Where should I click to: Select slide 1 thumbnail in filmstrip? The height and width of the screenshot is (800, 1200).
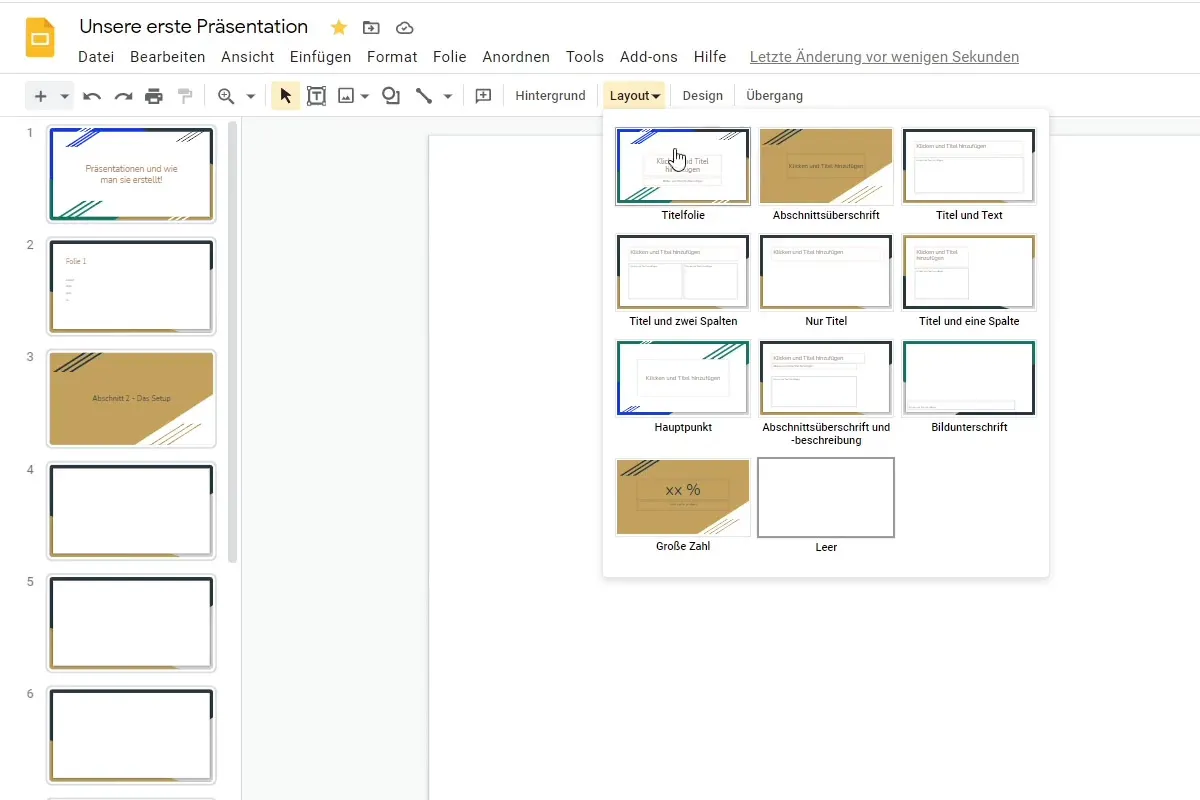(x=131, y=174)
